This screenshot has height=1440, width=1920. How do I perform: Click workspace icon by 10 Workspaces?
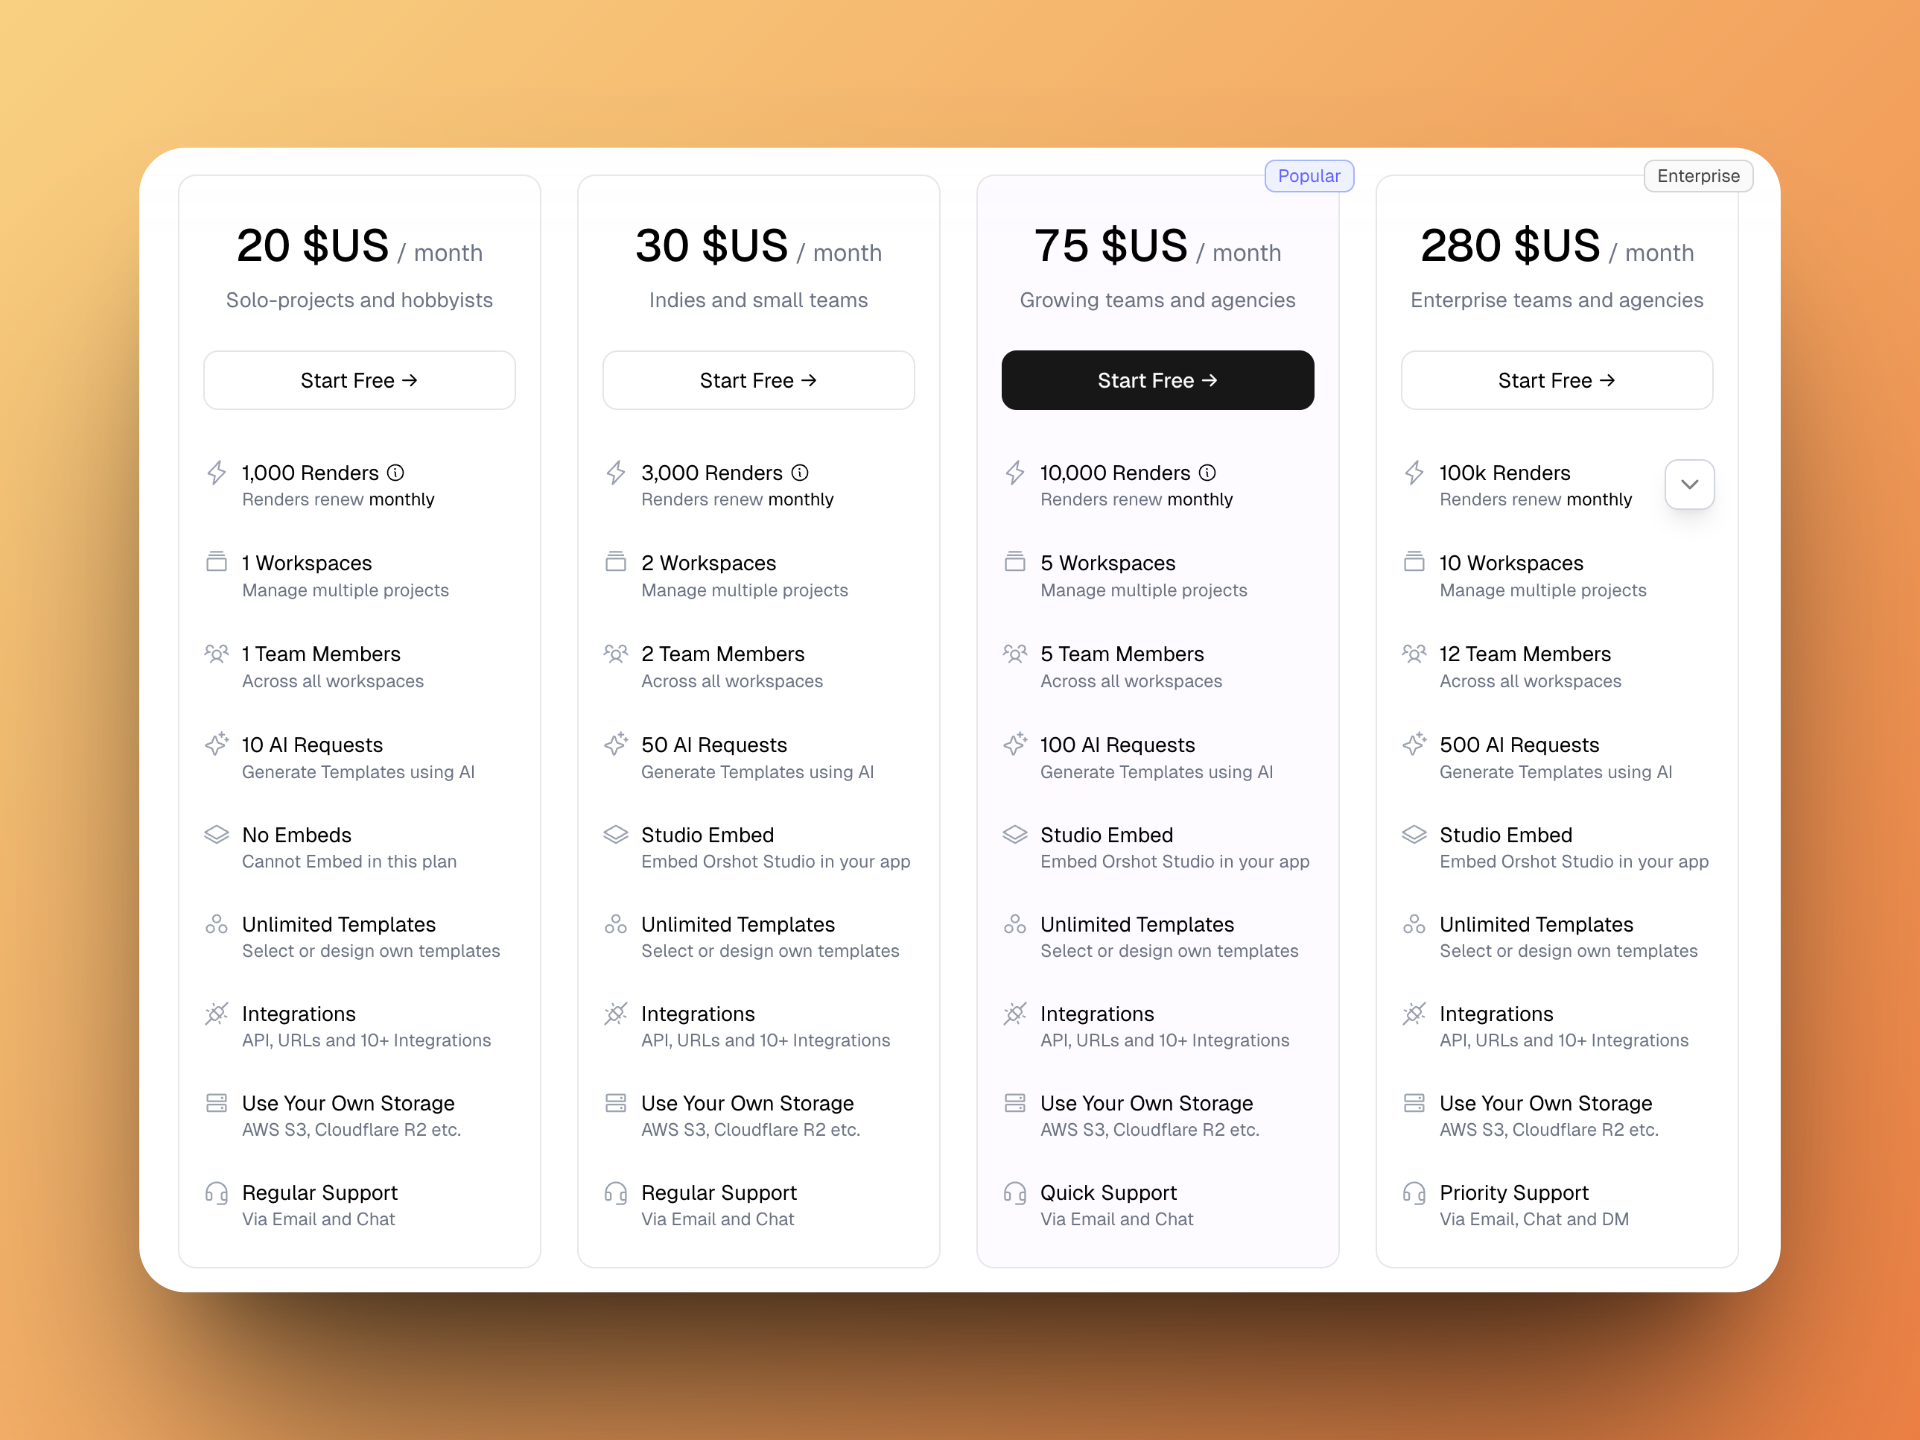(1414, 562)
